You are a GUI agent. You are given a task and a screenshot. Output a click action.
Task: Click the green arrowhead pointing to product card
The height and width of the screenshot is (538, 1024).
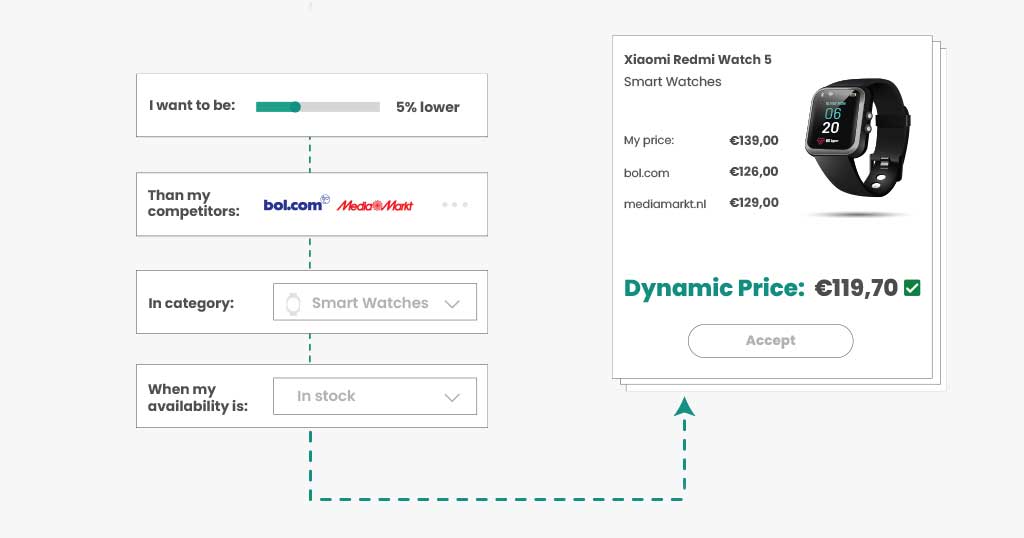pos(684,405)
